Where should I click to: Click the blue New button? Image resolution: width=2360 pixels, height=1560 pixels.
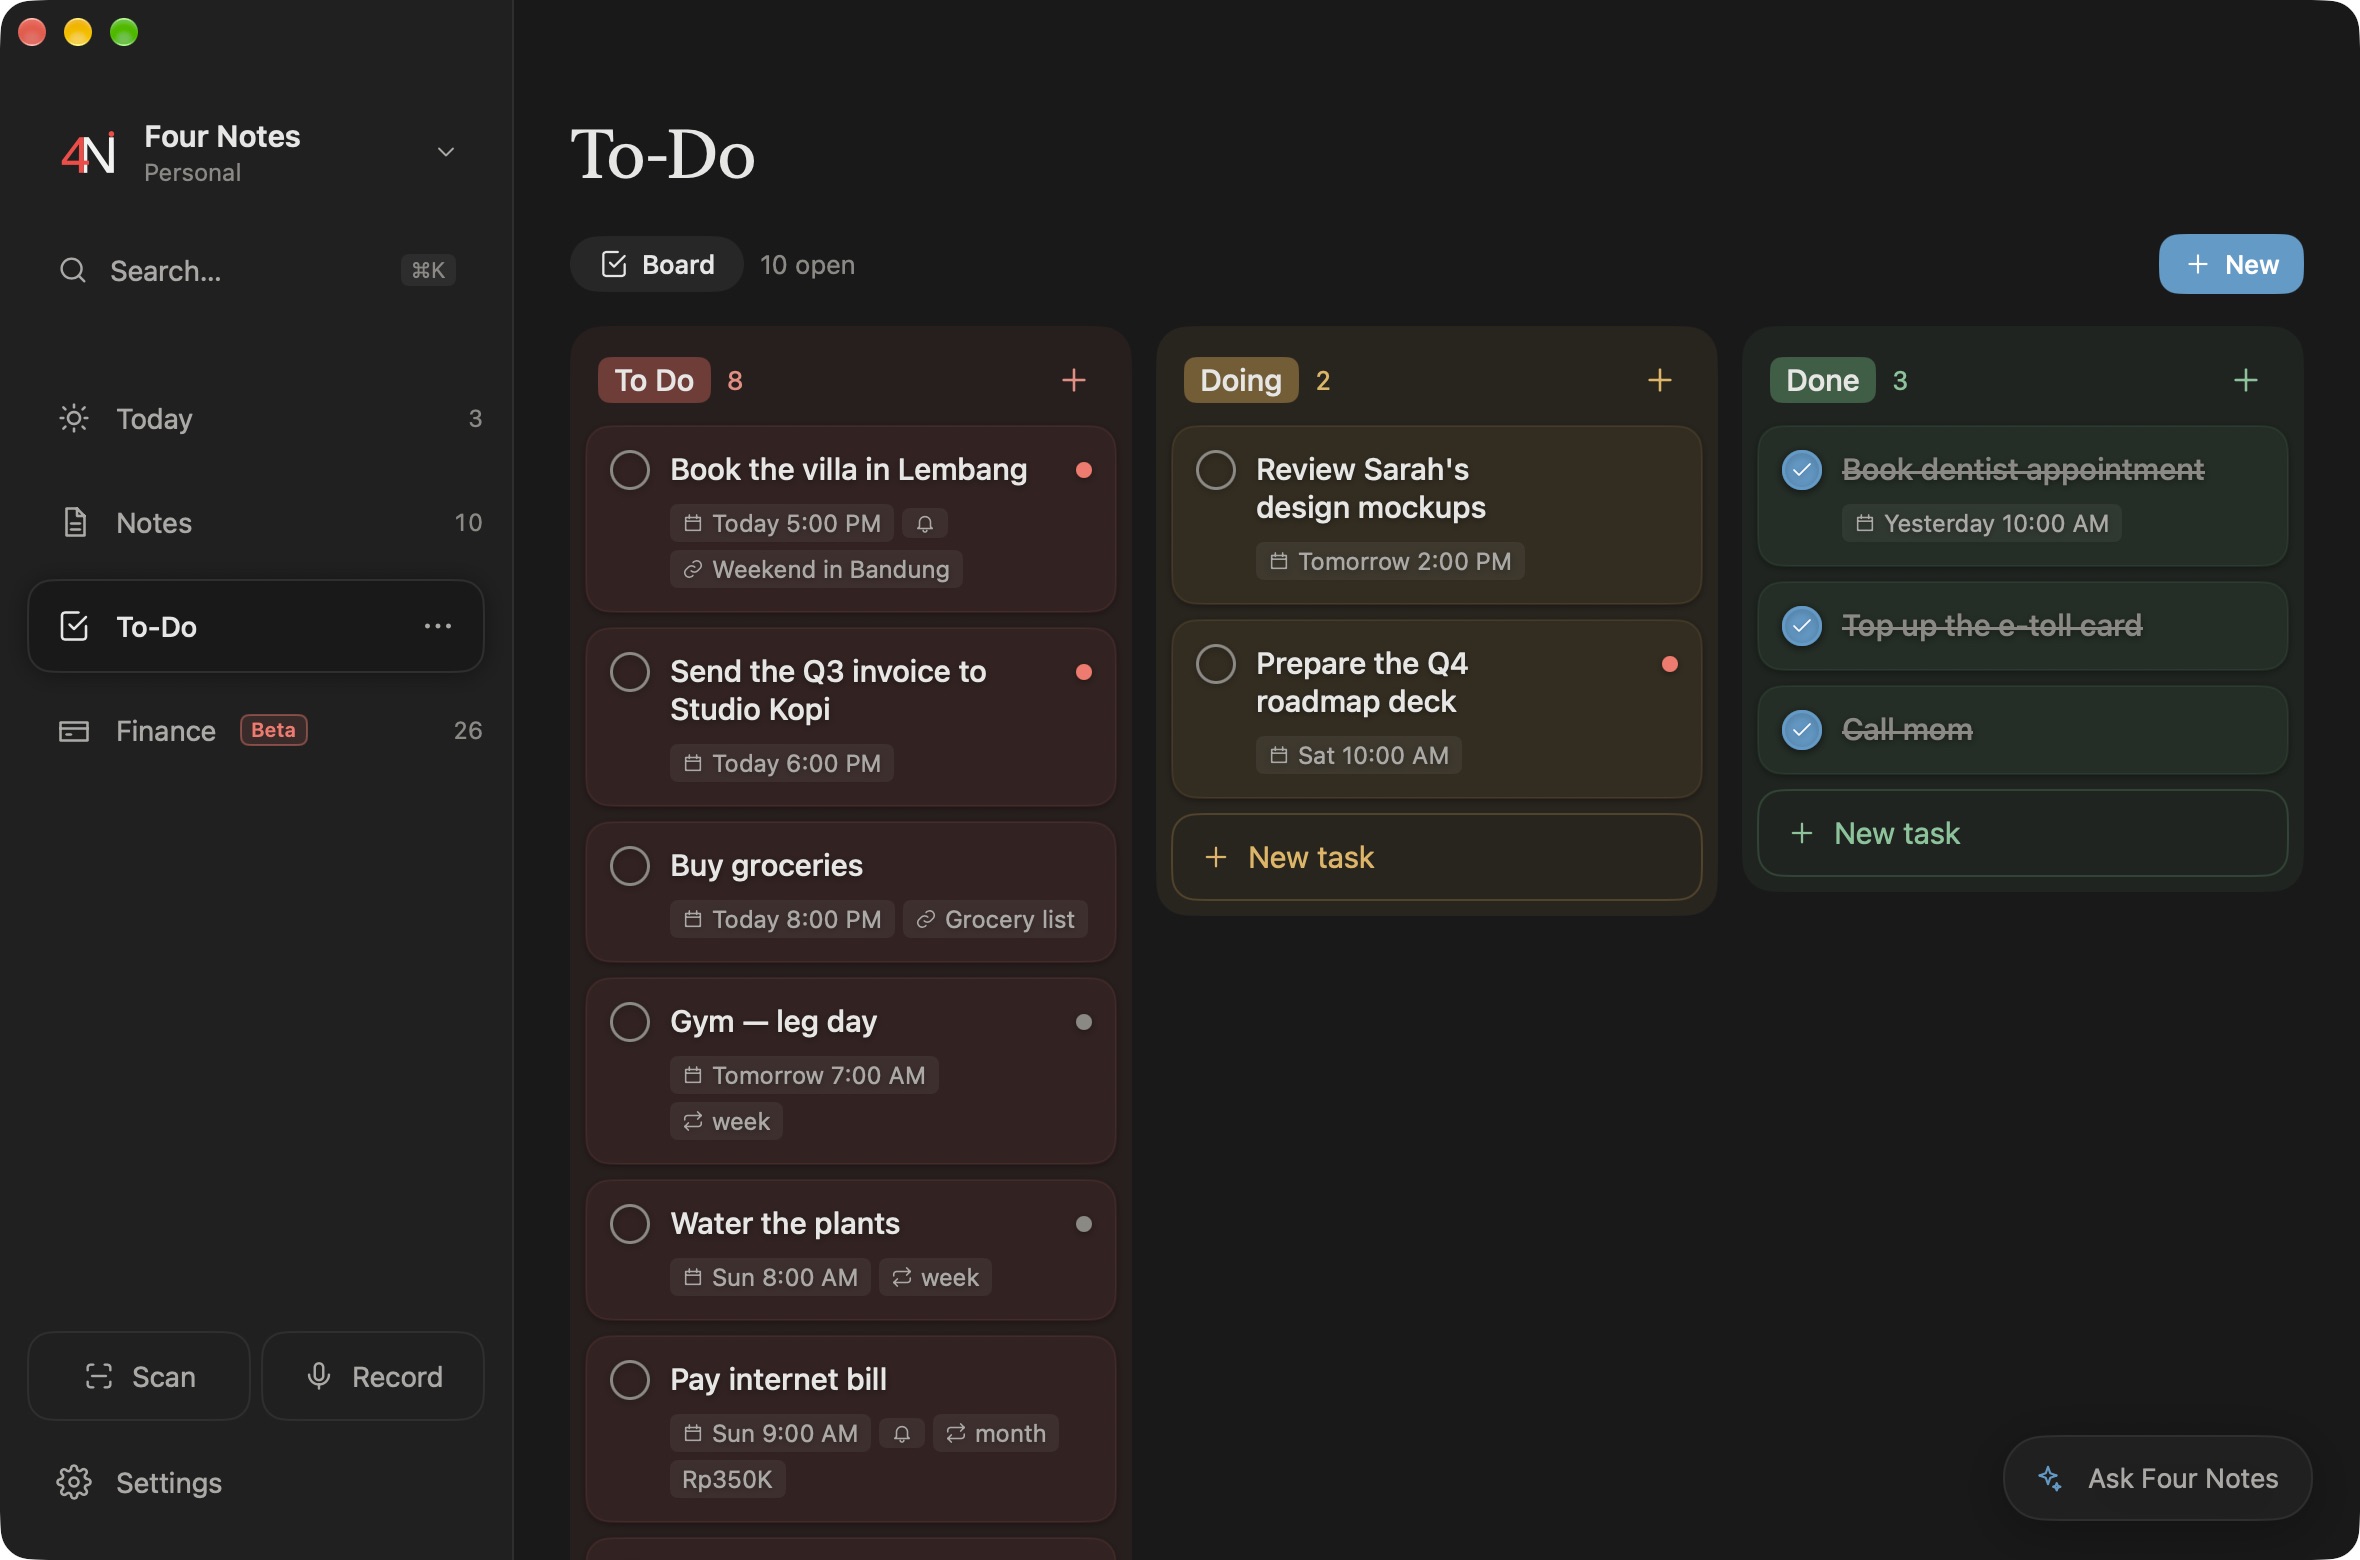pyautogui.click(x=2231, y=264)
